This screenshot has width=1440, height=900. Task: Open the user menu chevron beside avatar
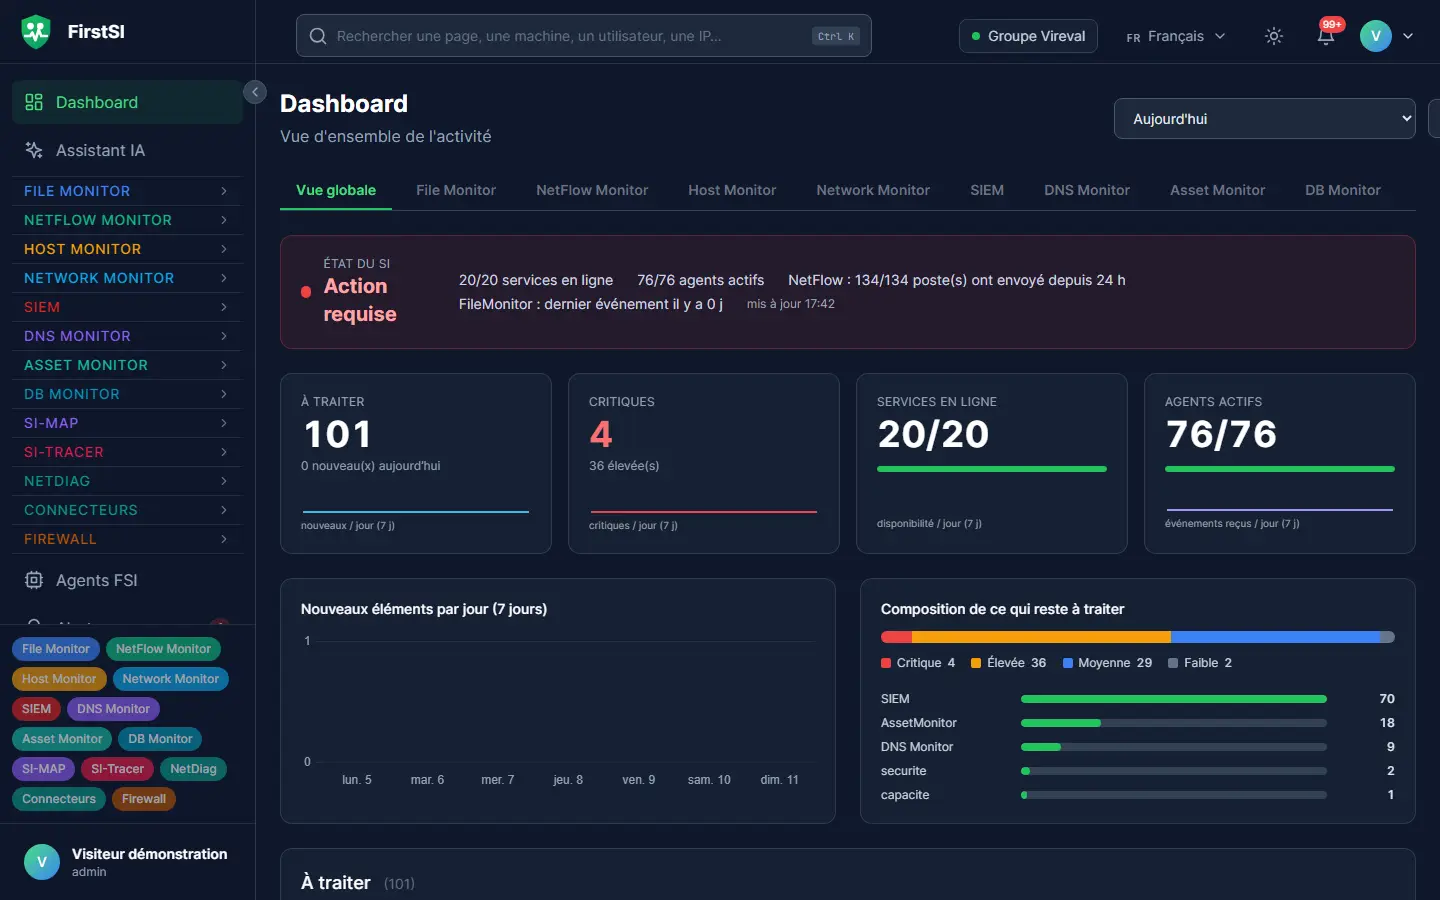[x=1408, y=36]
